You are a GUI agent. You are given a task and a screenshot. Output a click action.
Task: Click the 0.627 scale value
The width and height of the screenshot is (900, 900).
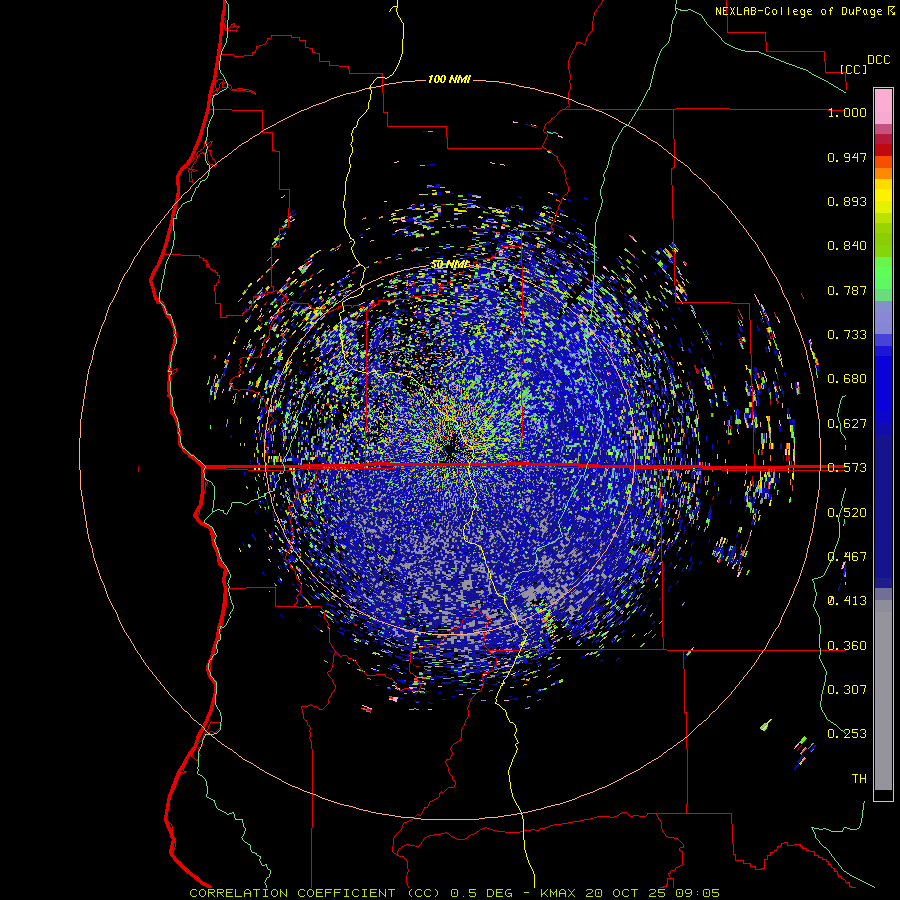(x=847, y=424)
